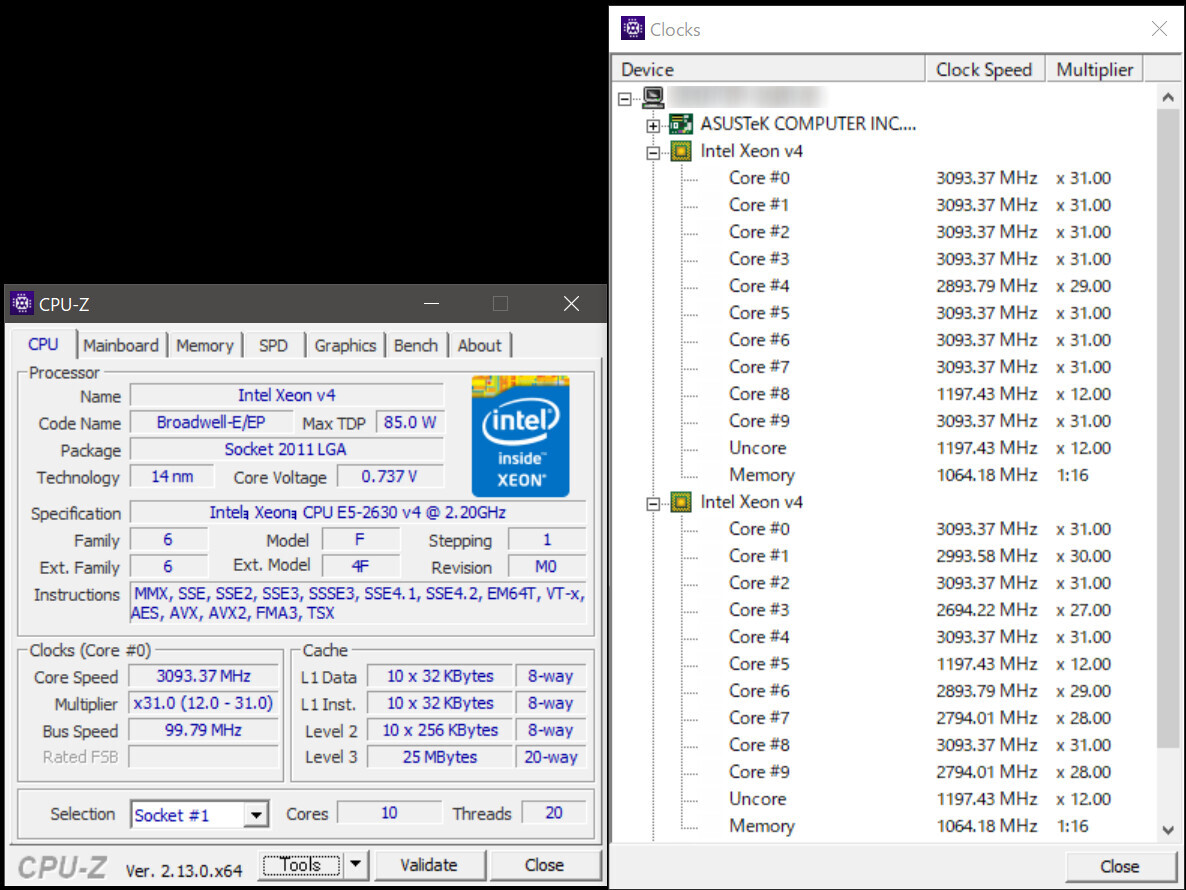The height and width of the screenshot is (890, 1186).
Task: Click the Level 3 20-way value
Action: [551, 757]
